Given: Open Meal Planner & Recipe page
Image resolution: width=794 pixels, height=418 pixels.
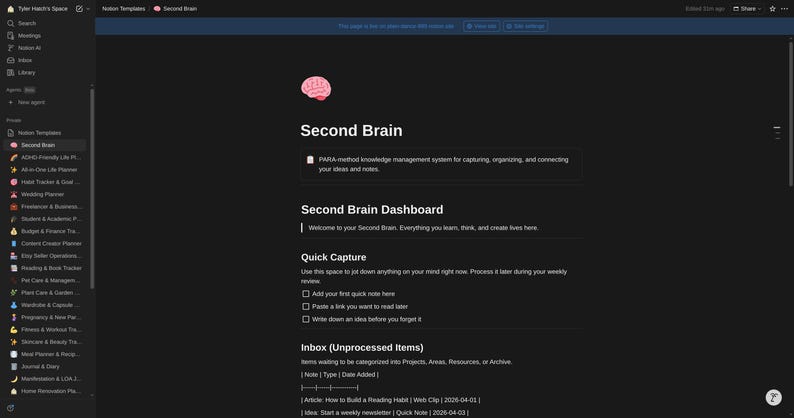Looking at the screenshot, I should pos(46,354).
